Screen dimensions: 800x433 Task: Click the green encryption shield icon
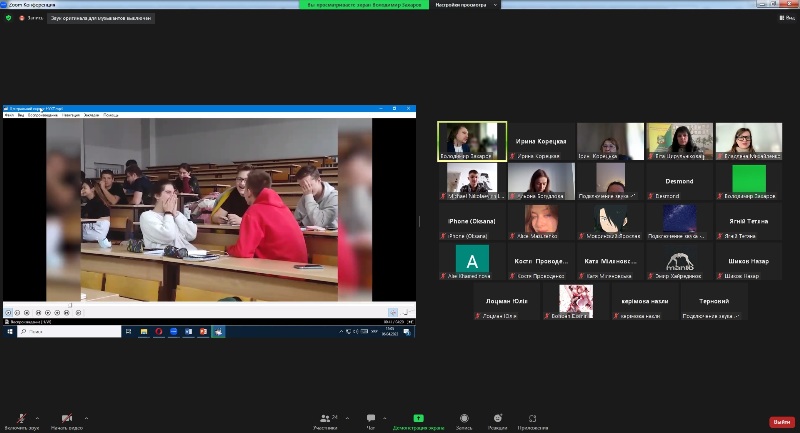pyautogui.click(x=10, y=18)
